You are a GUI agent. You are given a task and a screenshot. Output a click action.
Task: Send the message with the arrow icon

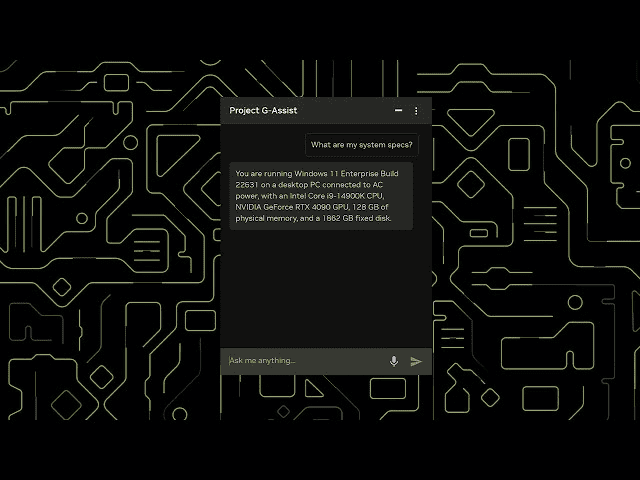[416, 361]
